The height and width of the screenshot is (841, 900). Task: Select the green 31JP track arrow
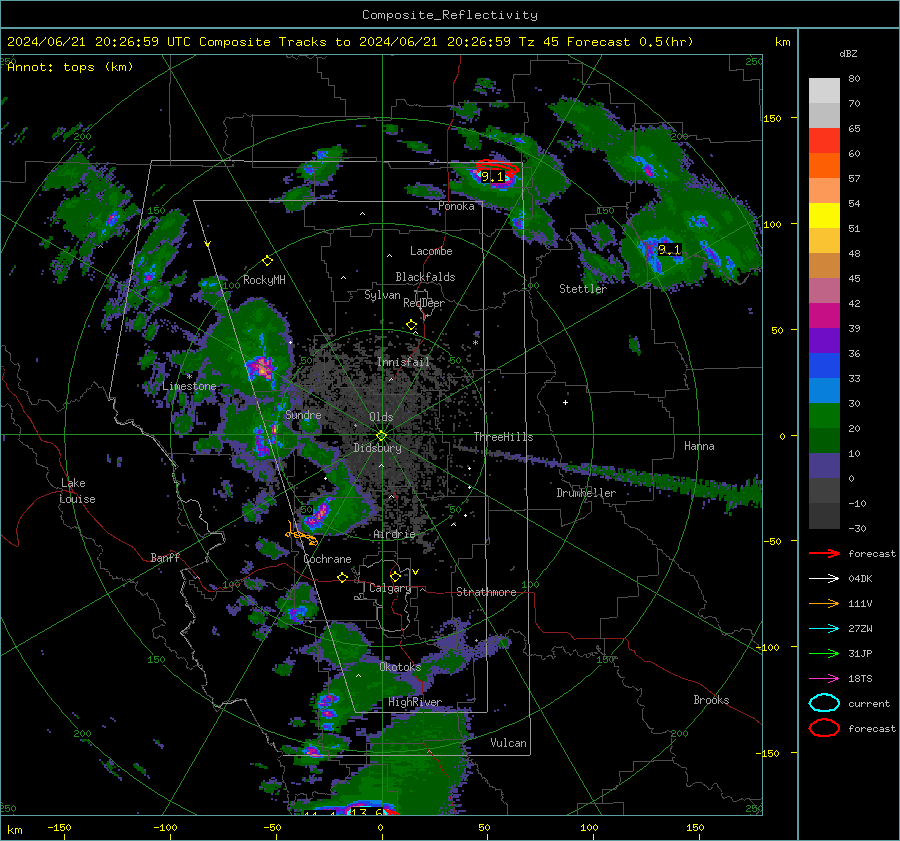tap(824, 653)
